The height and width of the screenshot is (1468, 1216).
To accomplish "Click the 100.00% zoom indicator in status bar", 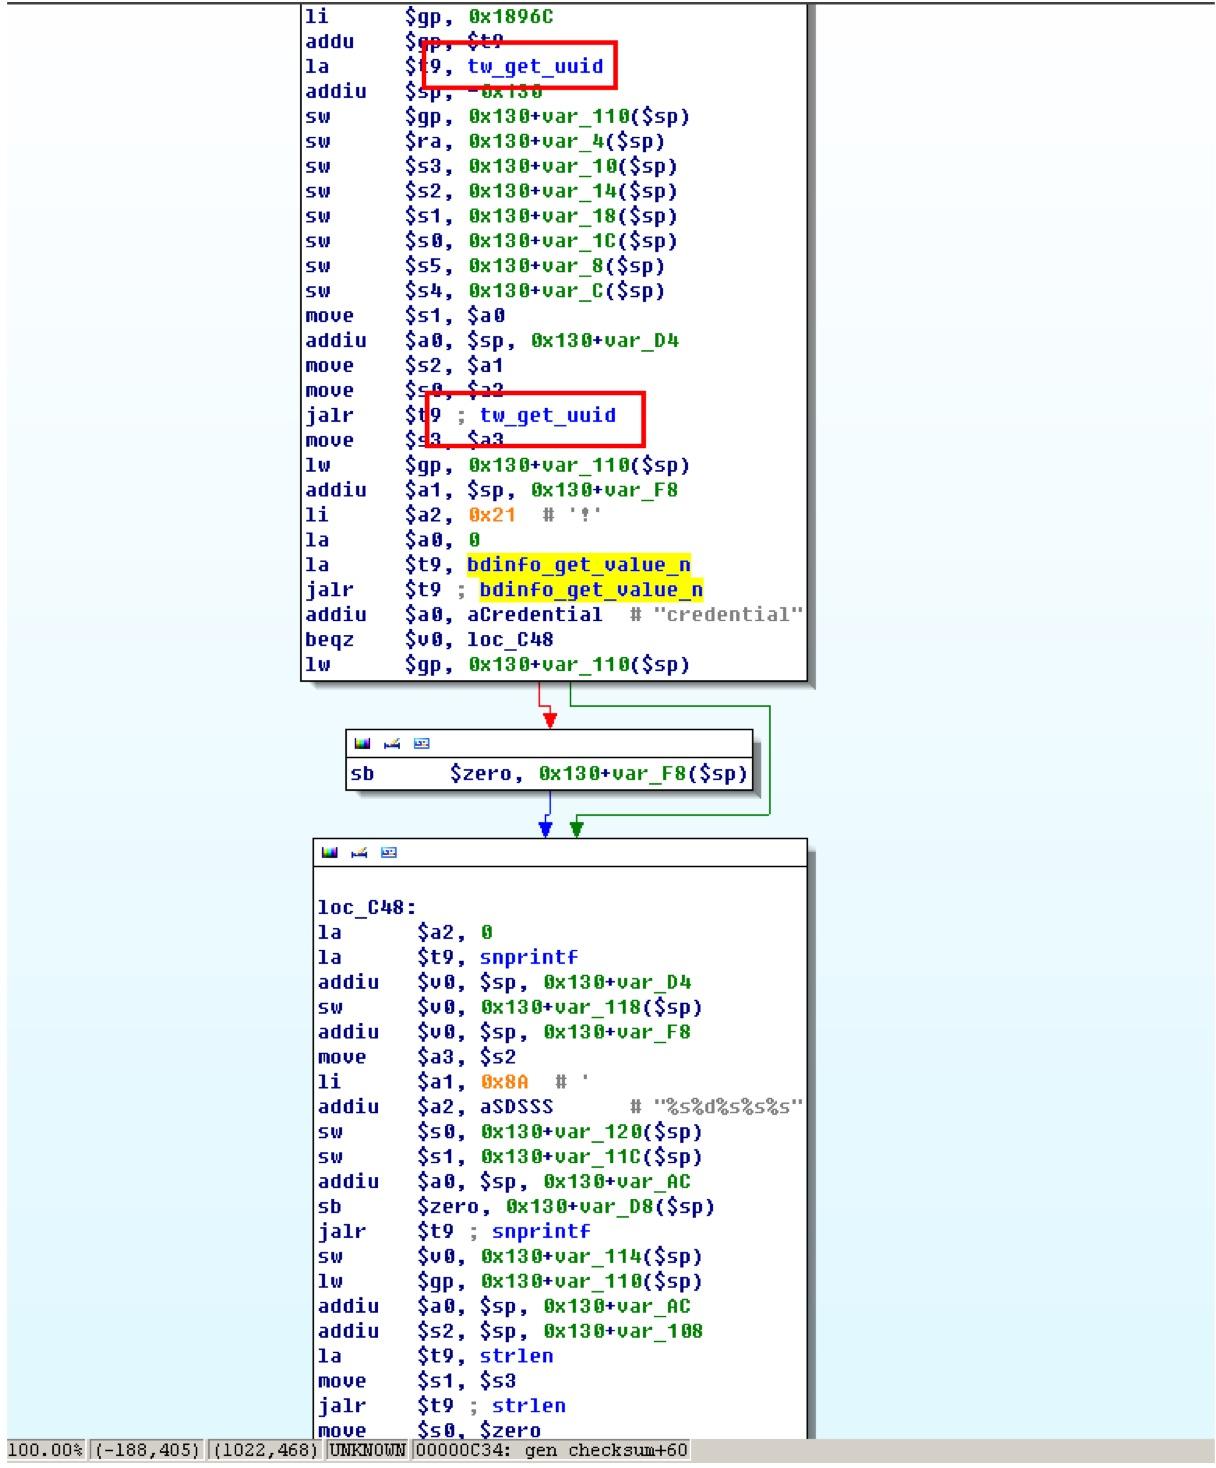I will [46, 1450].
